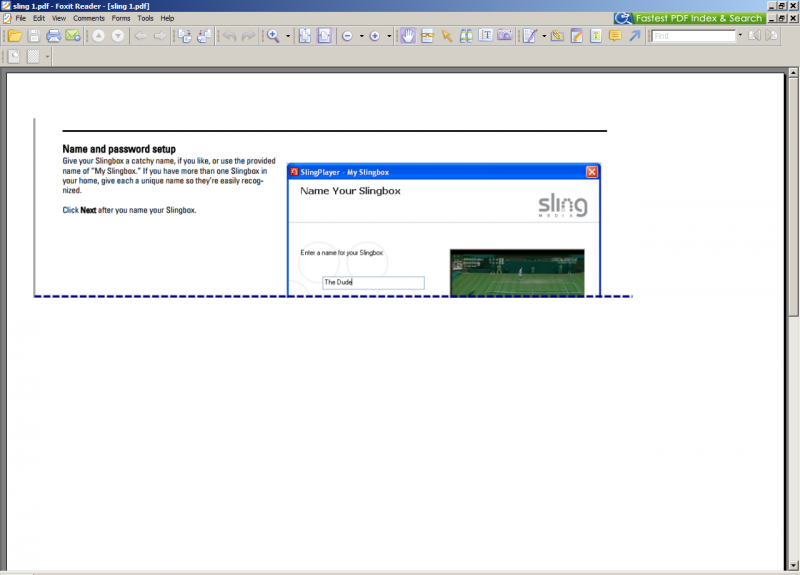Click the Open folder icon
The height and width of the screenshot is (575, 800).
click(15, 36)
